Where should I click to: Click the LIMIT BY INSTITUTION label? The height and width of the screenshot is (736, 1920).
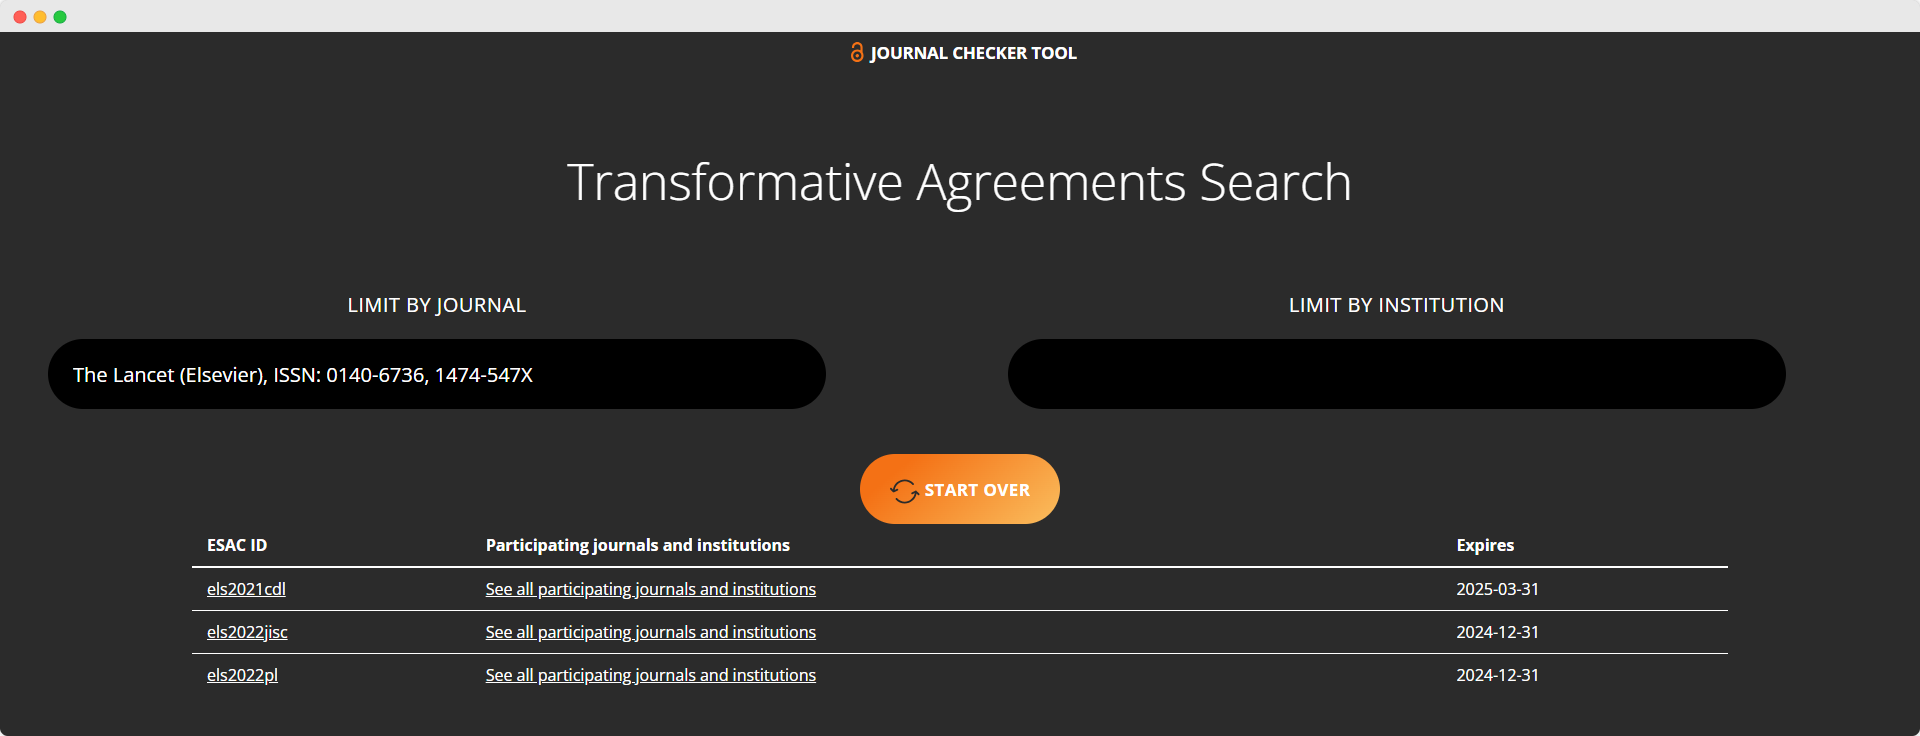[x=1396, y=305]
